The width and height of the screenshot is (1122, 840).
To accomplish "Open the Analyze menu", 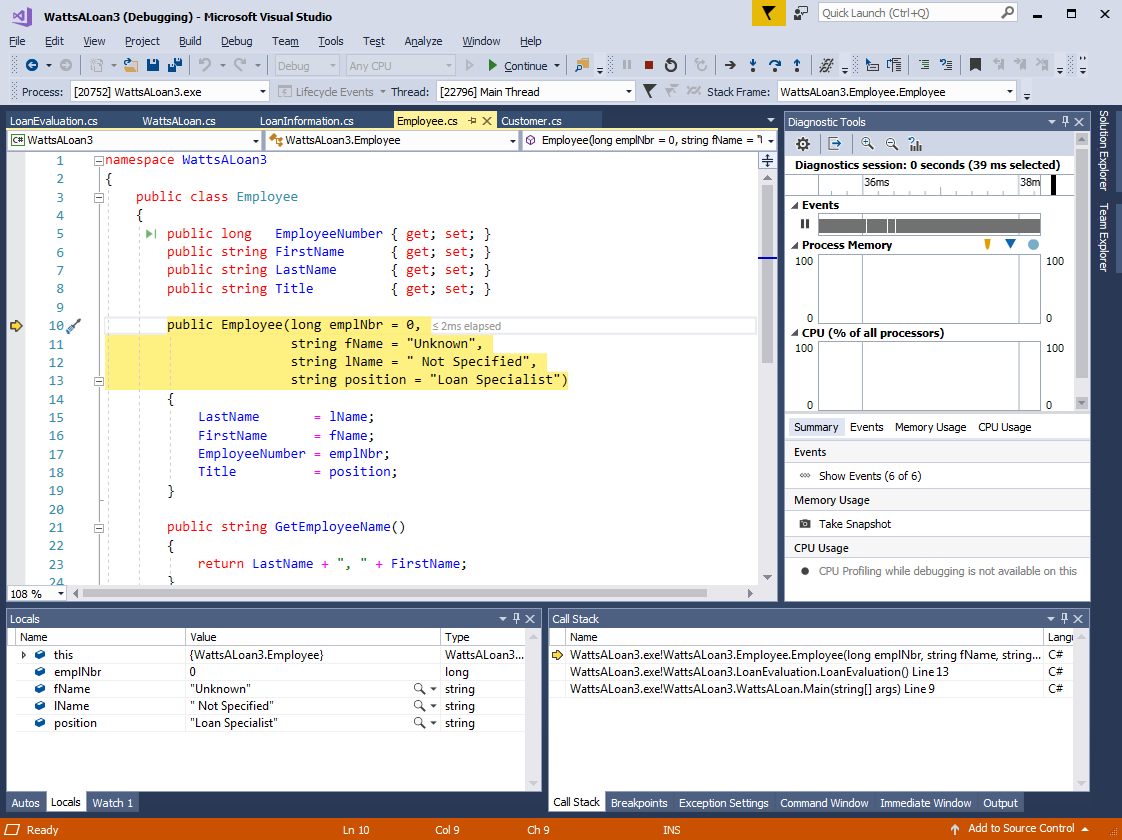I will coord(423,41).
